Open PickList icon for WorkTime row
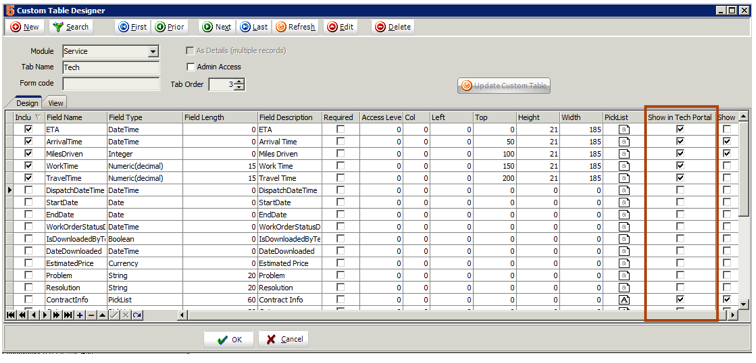 tap(624, 166)
